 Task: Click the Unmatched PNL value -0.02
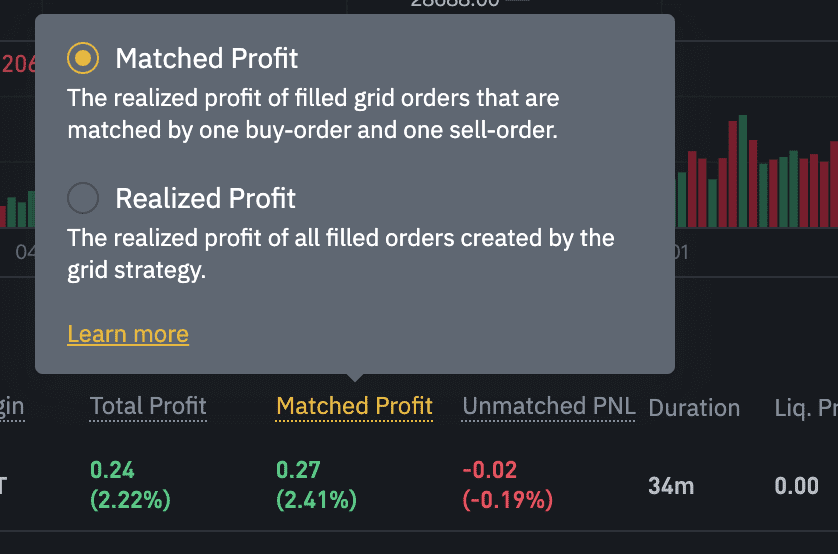tap(490, 470)
